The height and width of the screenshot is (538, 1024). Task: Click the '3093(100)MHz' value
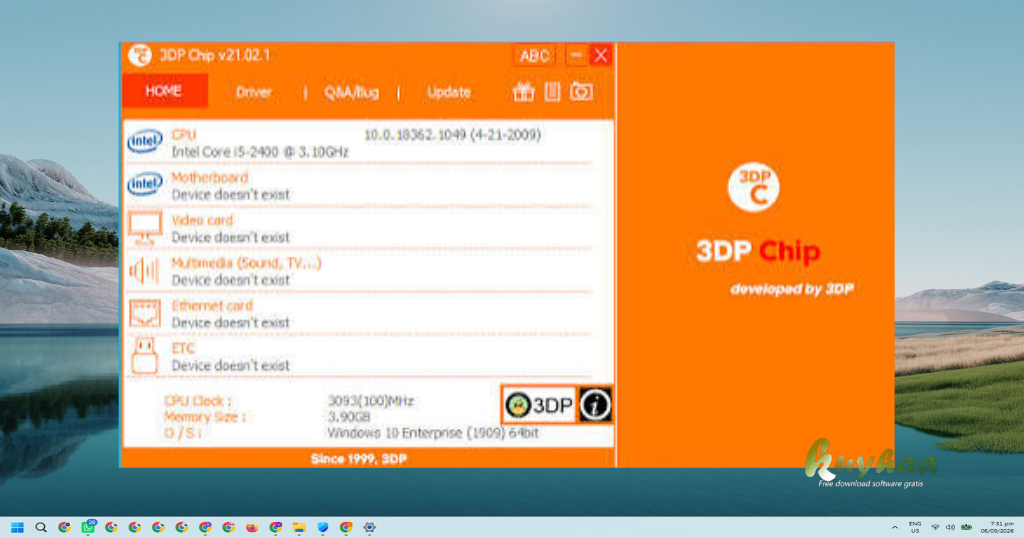[370, 401]
